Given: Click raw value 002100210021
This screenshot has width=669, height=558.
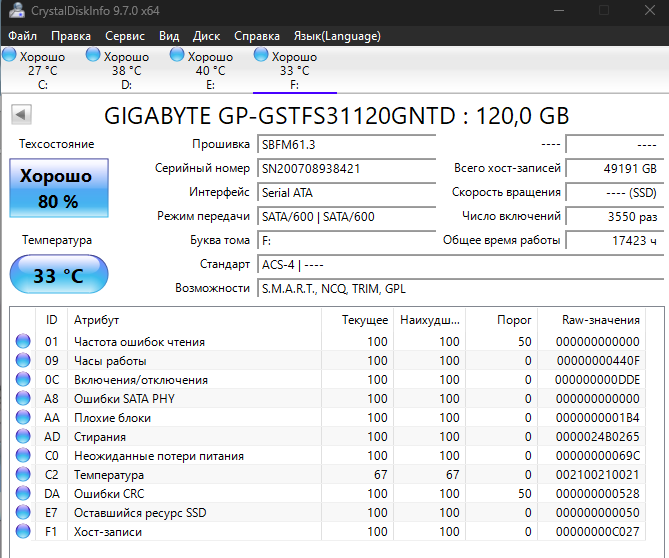Looking at the screenshot, I should pos(597,475).
